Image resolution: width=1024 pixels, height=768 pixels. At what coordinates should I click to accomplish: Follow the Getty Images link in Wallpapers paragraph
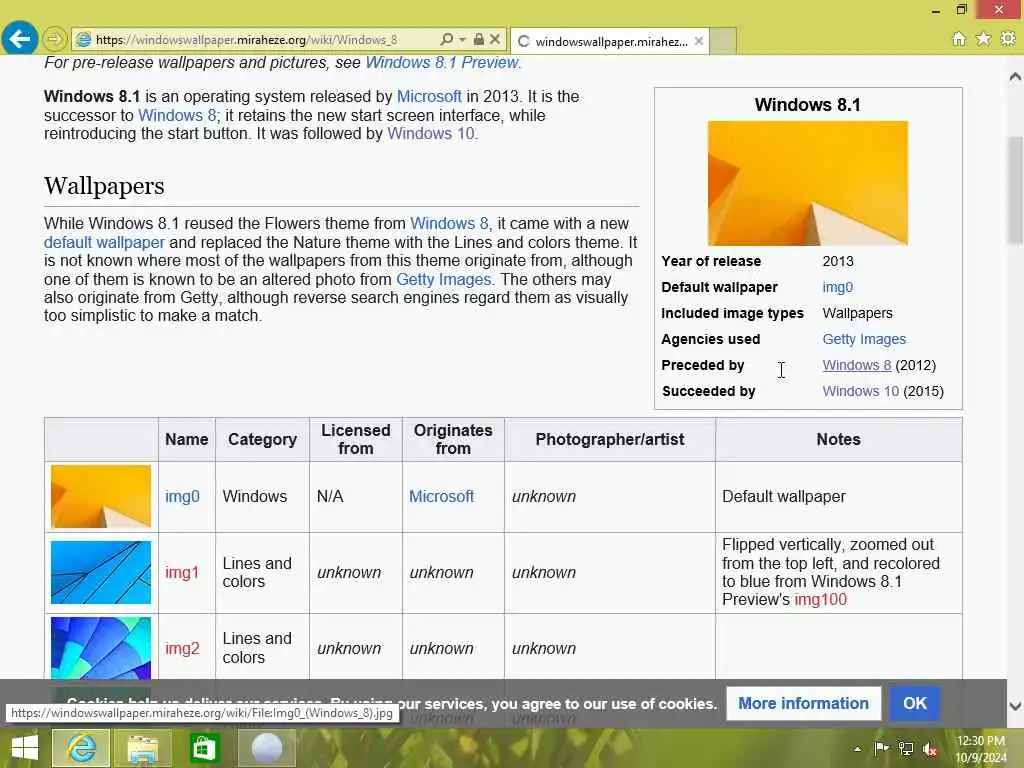[443, 280]
